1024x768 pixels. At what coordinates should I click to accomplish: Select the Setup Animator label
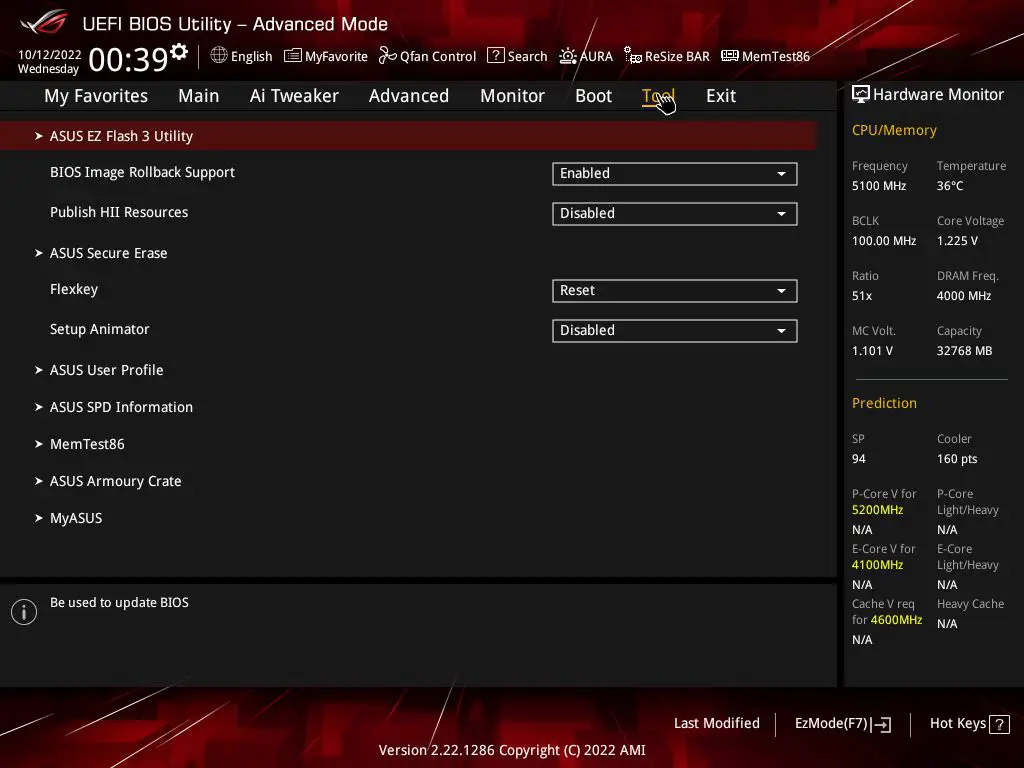click(x=100, y=329)
